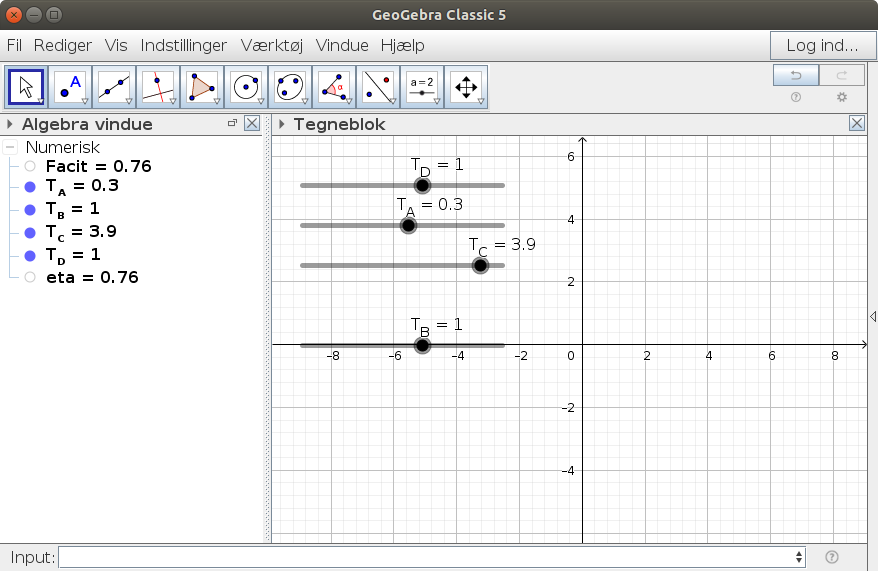Open the Vindue menu
Image resolution: width=878 pixels, height=571 pixels.
[x=342, y=45]
